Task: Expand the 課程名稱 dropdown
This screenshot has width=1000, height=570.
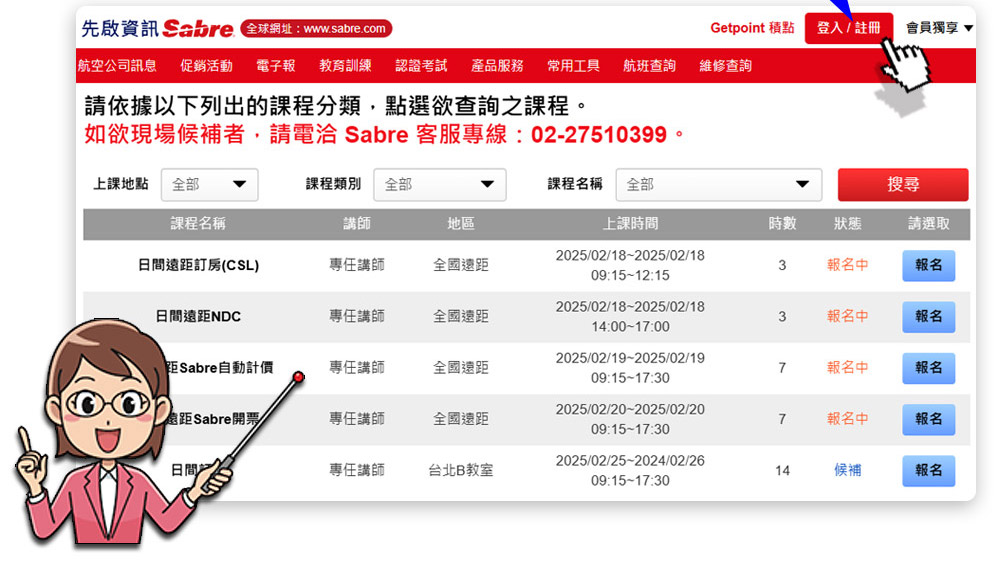Action: (x=718, y=185)
